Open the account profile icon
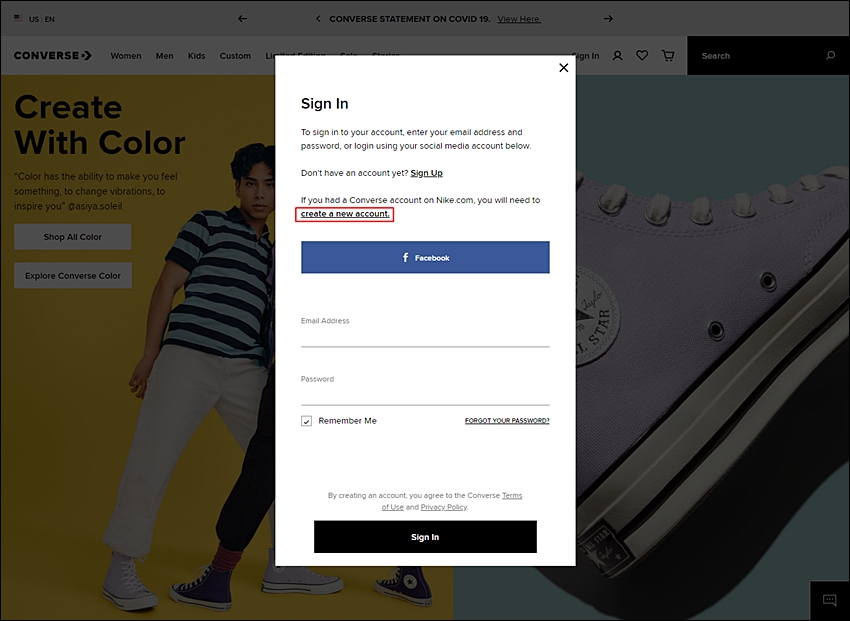This screenshot has width=850, height=621. [x=617, y=56]
